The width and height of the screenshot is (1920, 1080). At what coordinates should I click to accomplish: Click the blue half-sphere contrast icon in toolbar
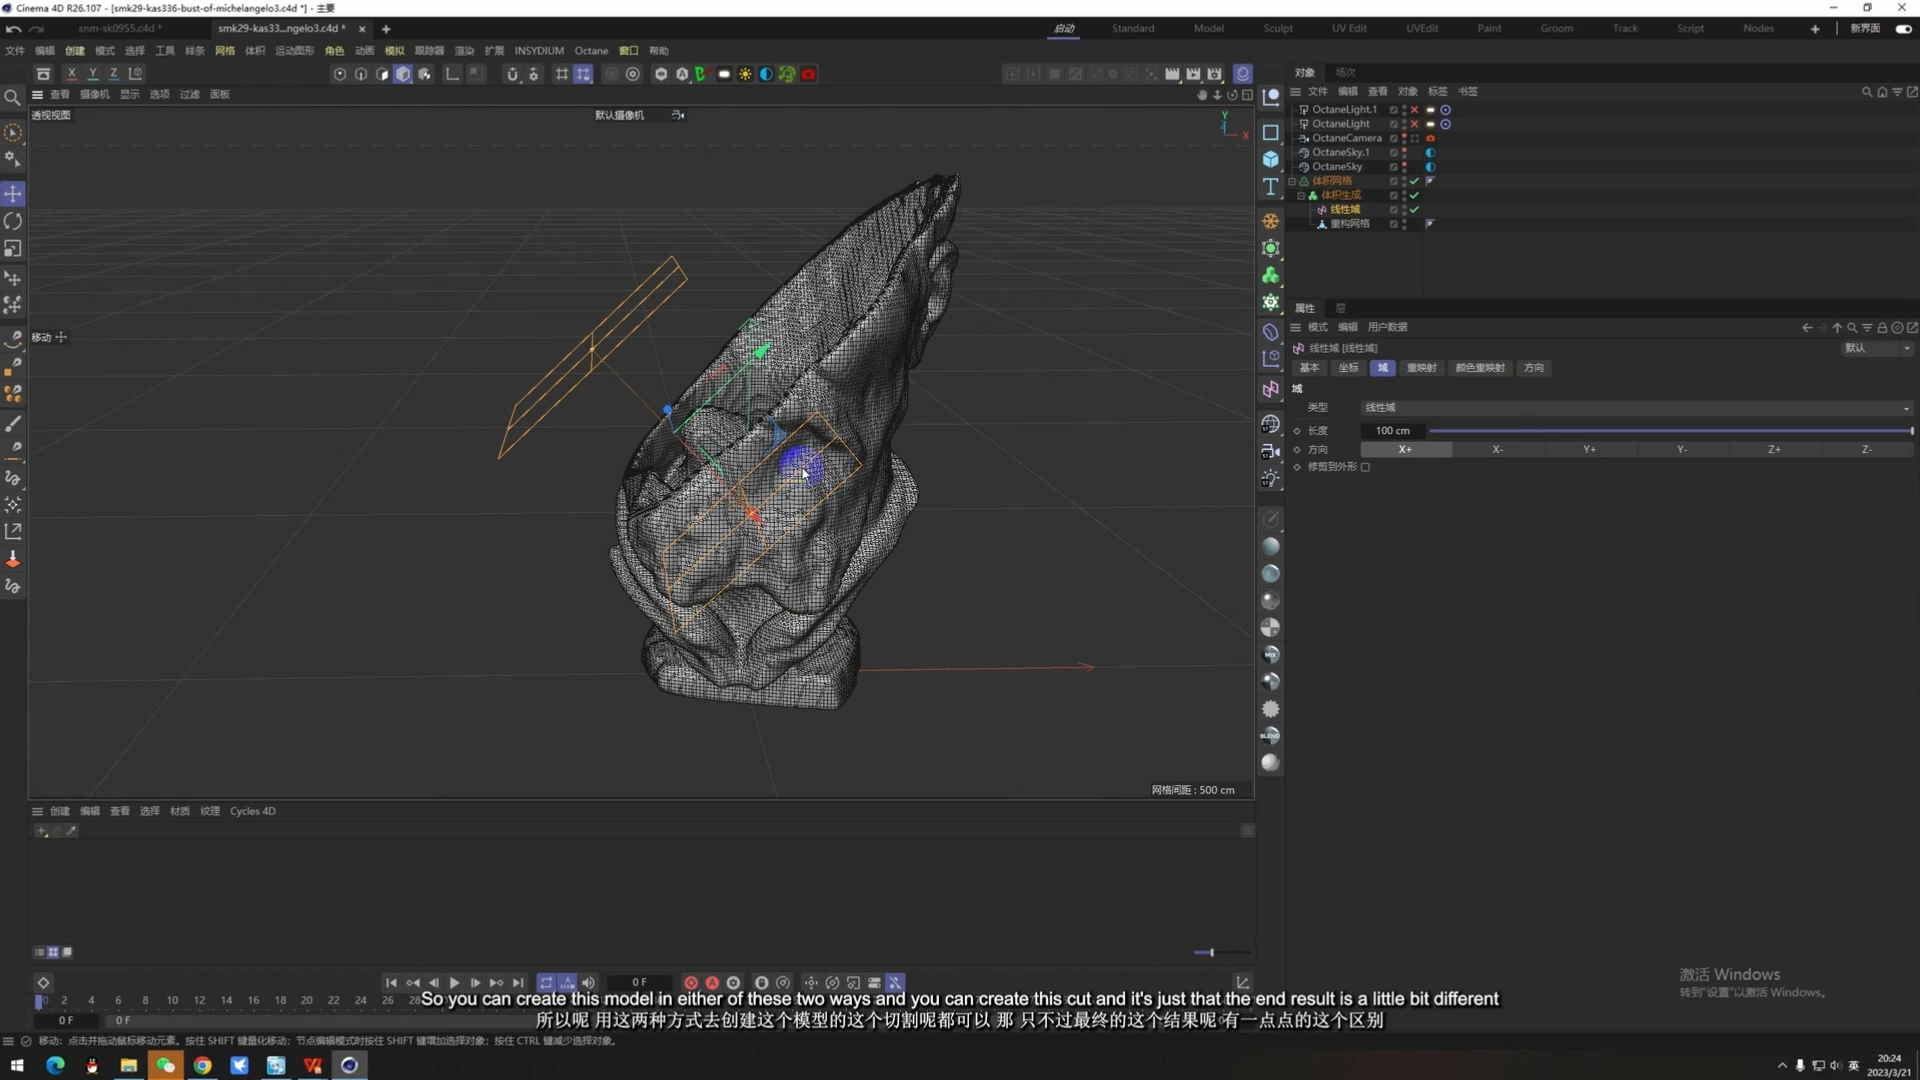pyautogui.click(x=765, y=74)
